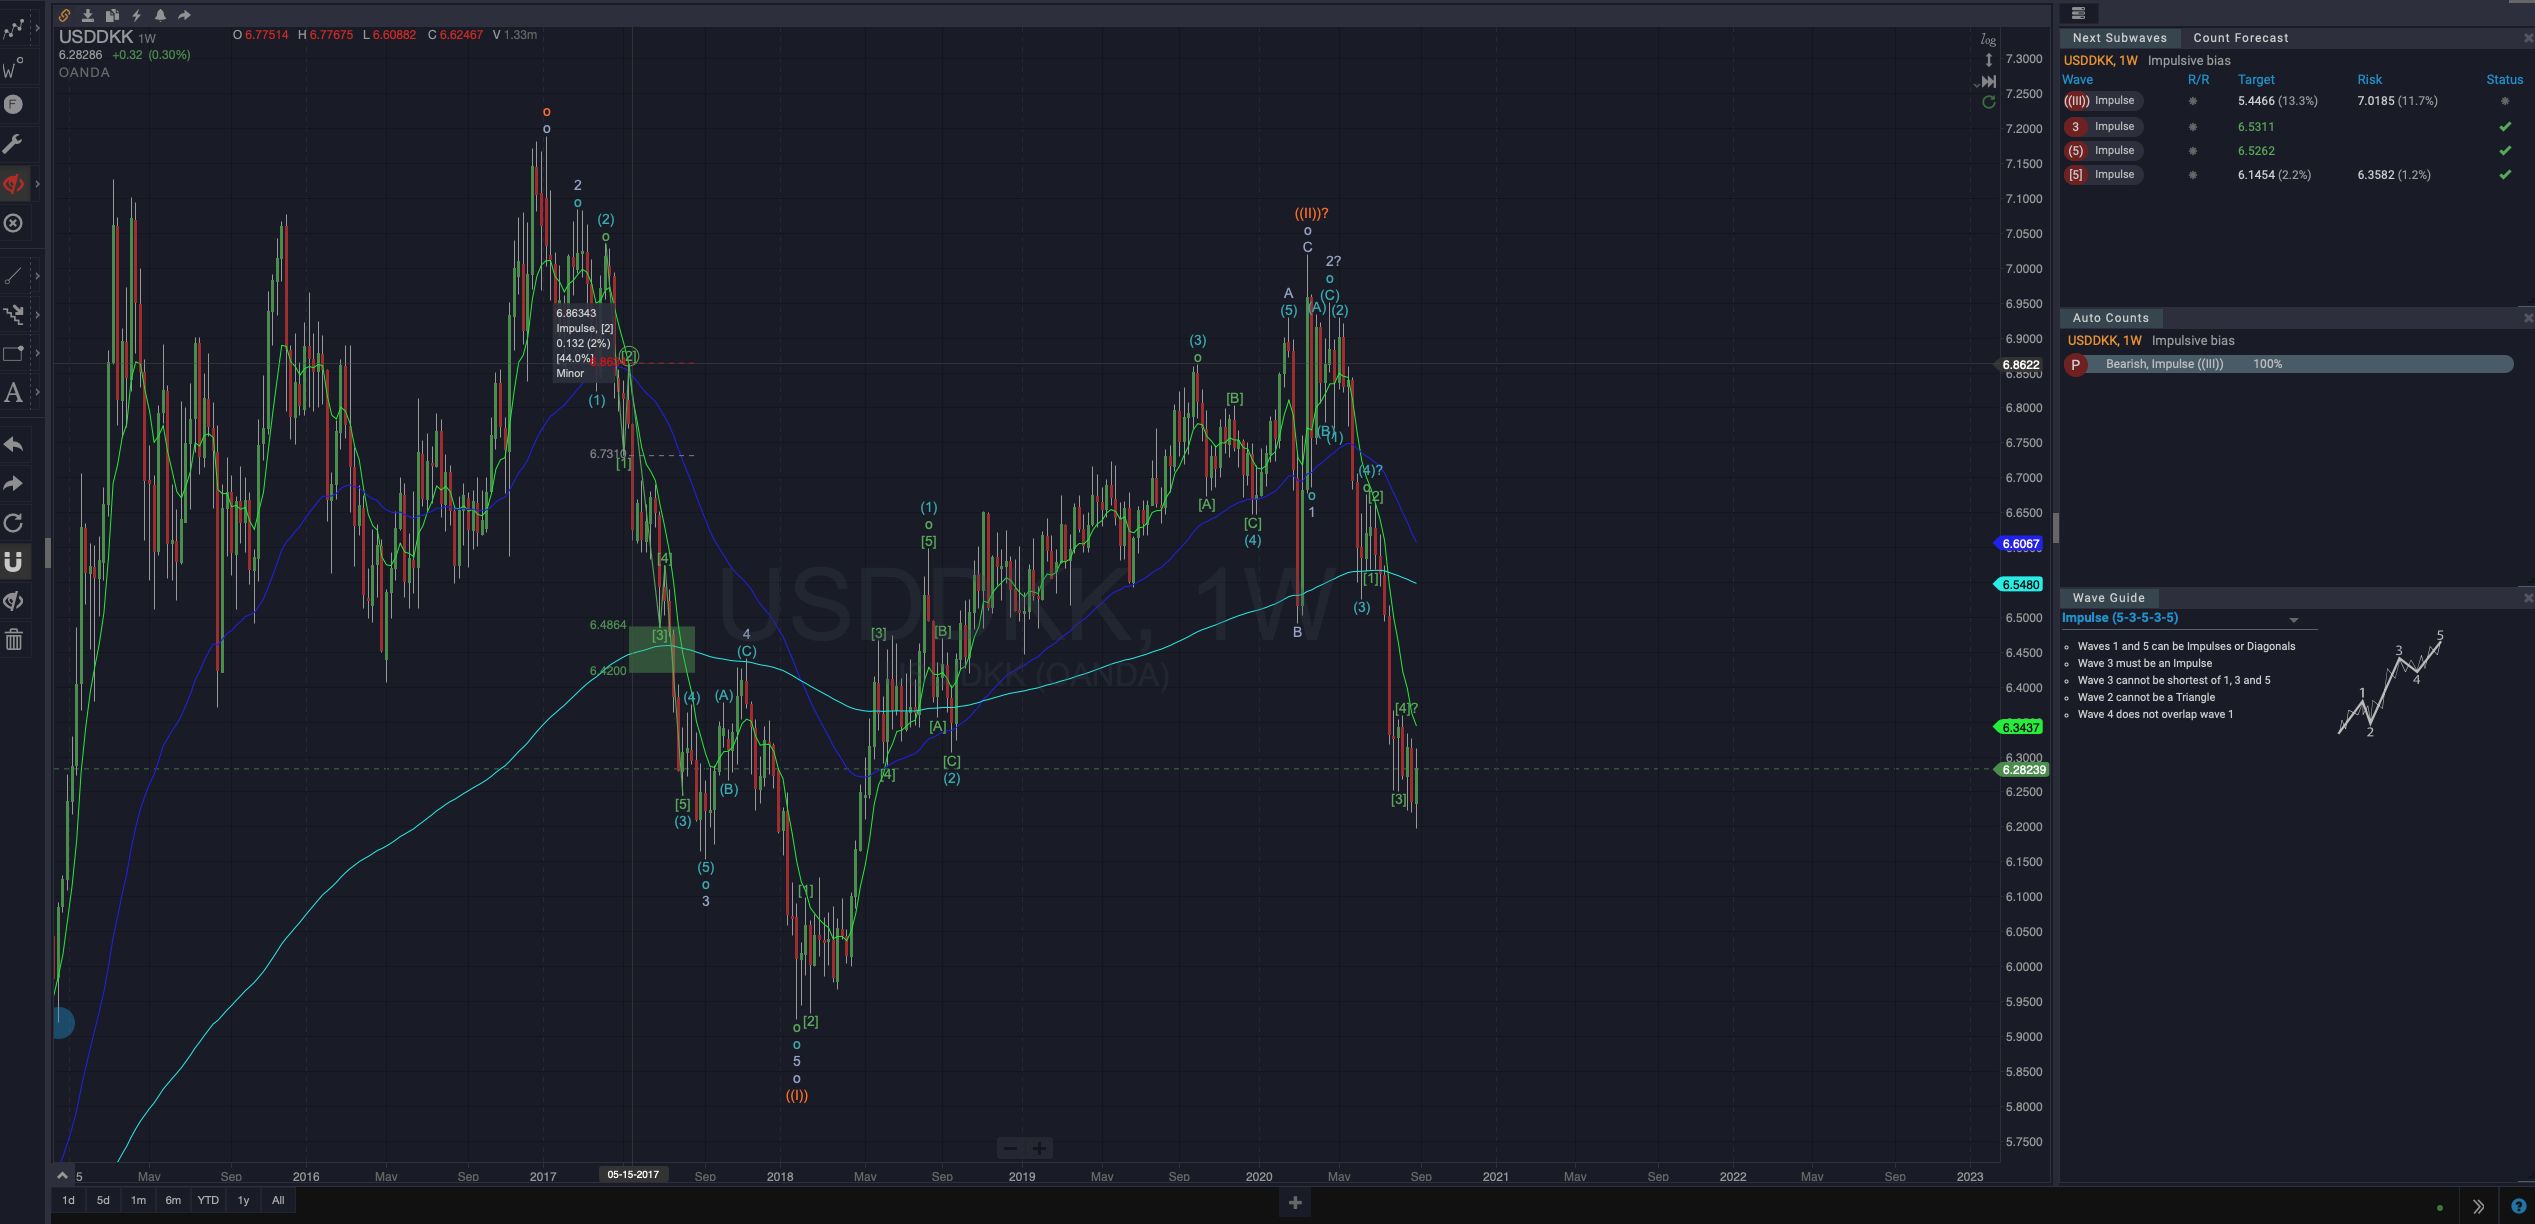This screenshot has height=1224, width=2535.
Task: Expand the chart type tool submenu arrow
Action: click(x=38, y=29)
